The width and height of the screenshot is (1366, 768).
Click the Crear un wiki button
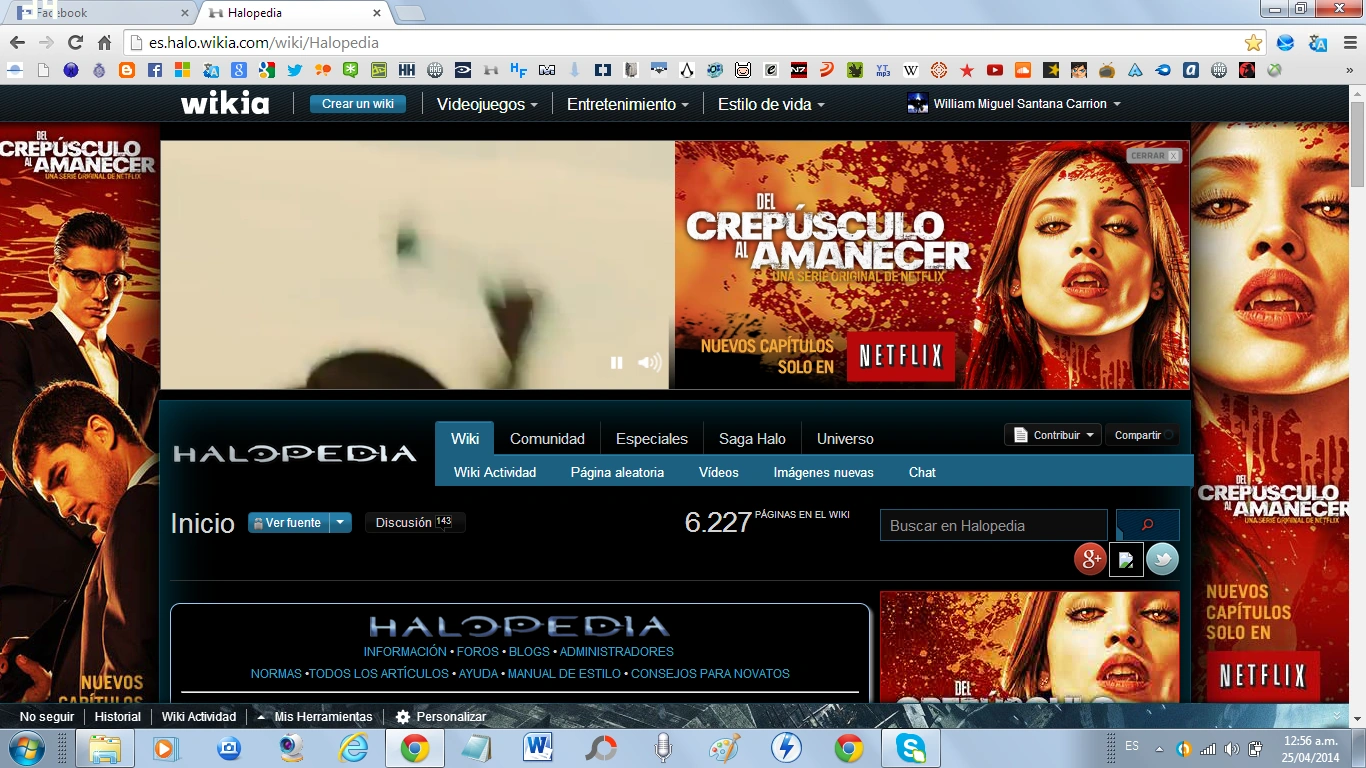[x=358, y=104]
